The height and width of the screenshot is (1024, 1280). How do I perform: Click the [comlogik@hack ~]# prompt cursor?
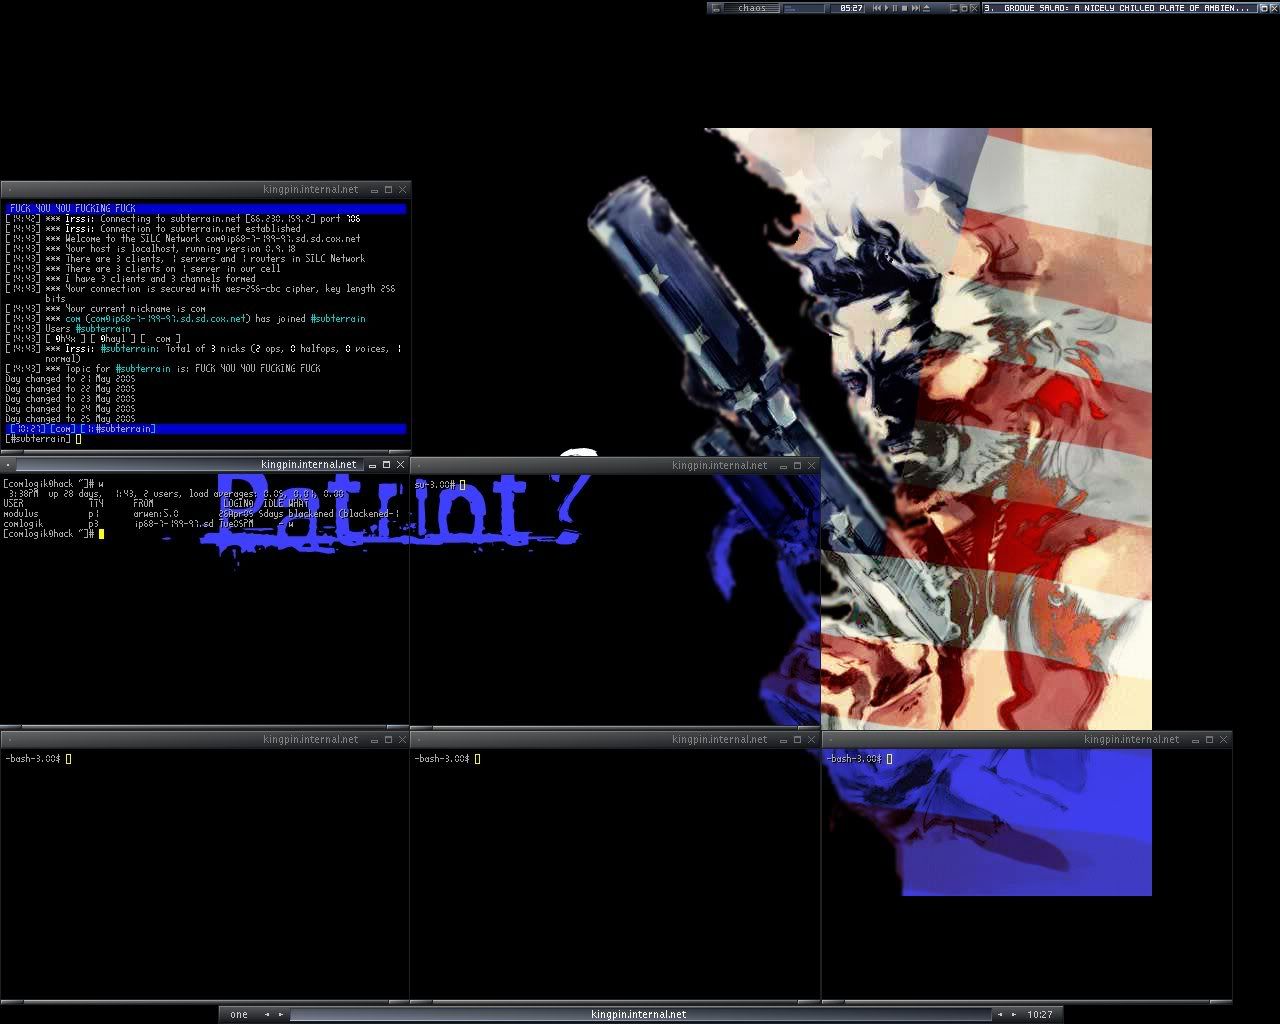point(101,534)
